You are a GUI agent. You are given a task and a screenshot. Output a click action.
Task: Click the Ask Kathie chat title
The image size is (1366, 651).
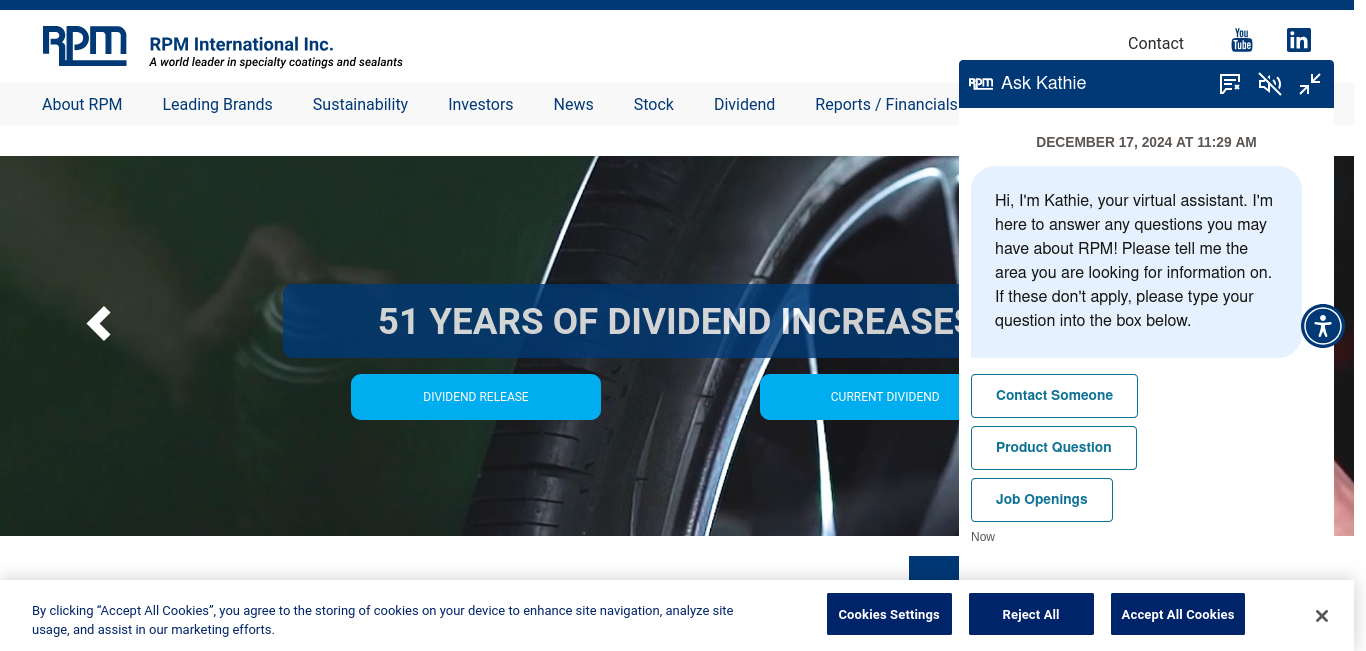1043,83
